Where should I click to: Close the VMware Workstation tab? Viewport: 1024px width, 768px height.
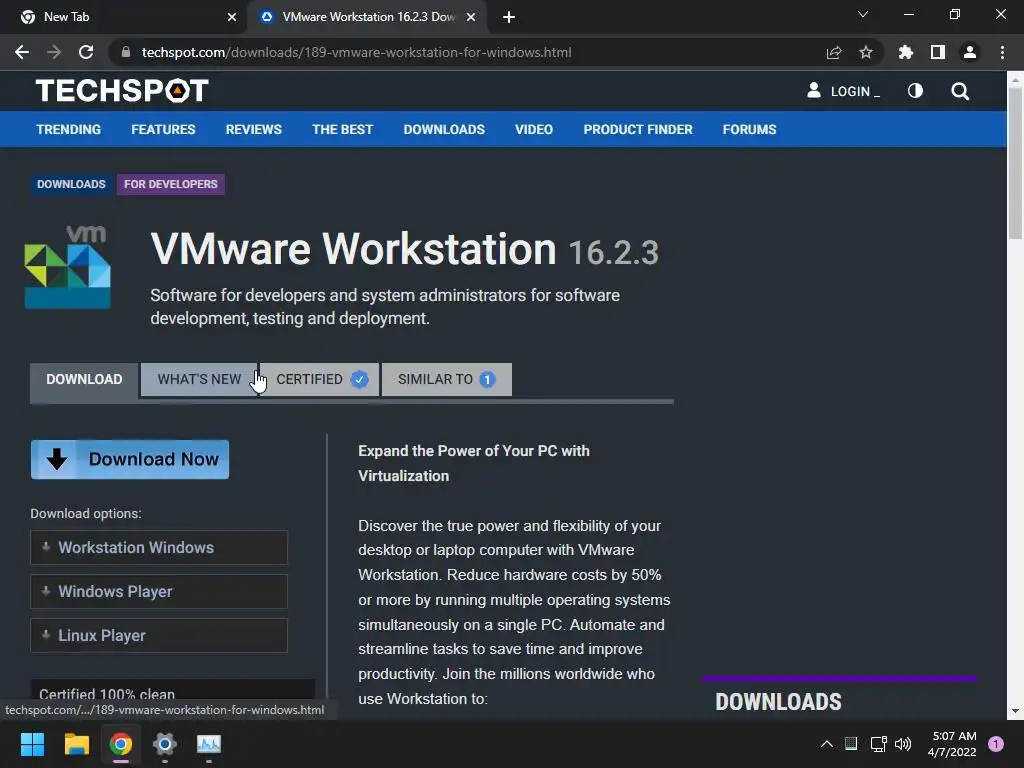coord(471,17)
